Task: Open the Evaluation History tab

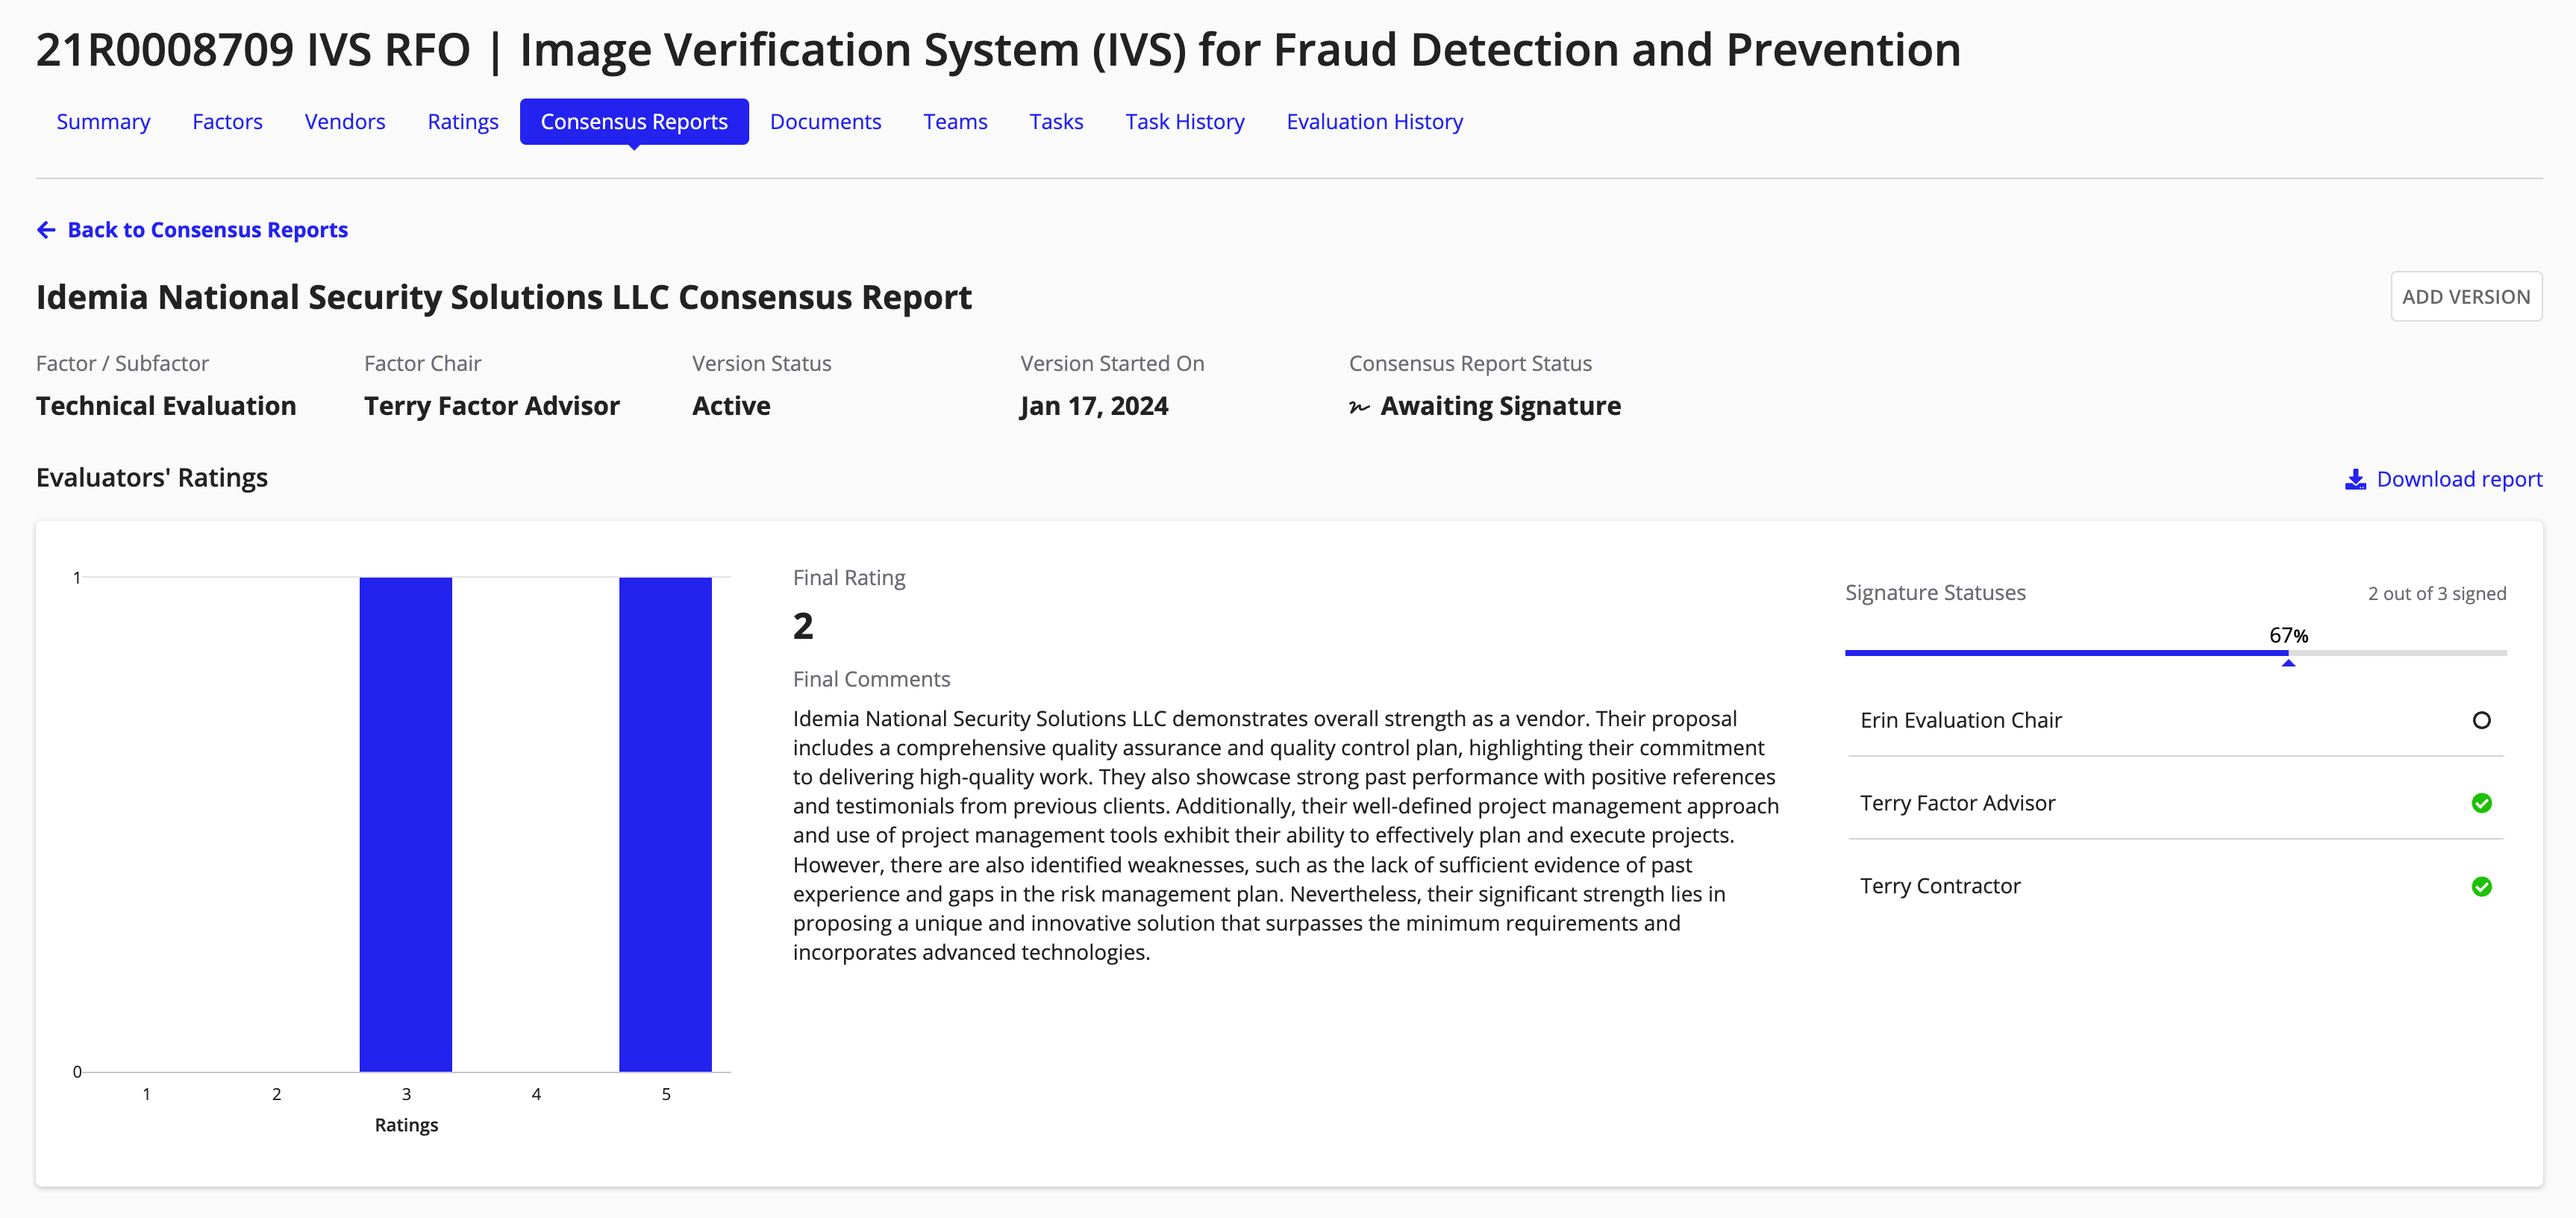Action: [1374, 122]
